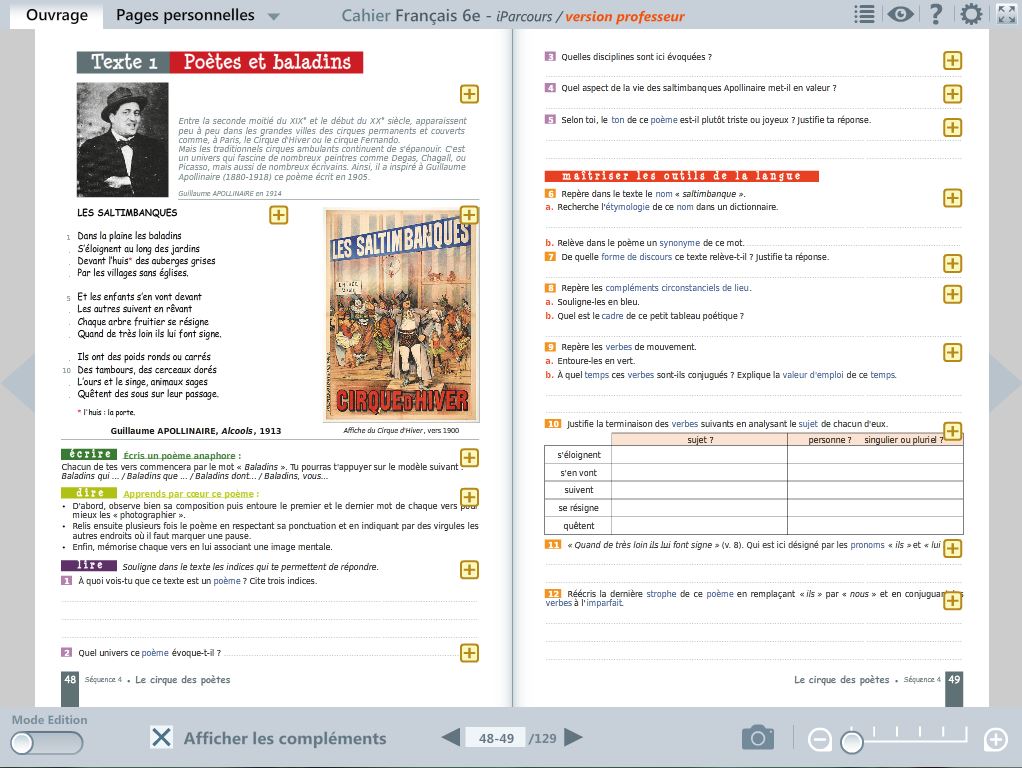1022x768 pixels.
Task: Click the eye visibility icon in top bar
Action: point(901,14)
